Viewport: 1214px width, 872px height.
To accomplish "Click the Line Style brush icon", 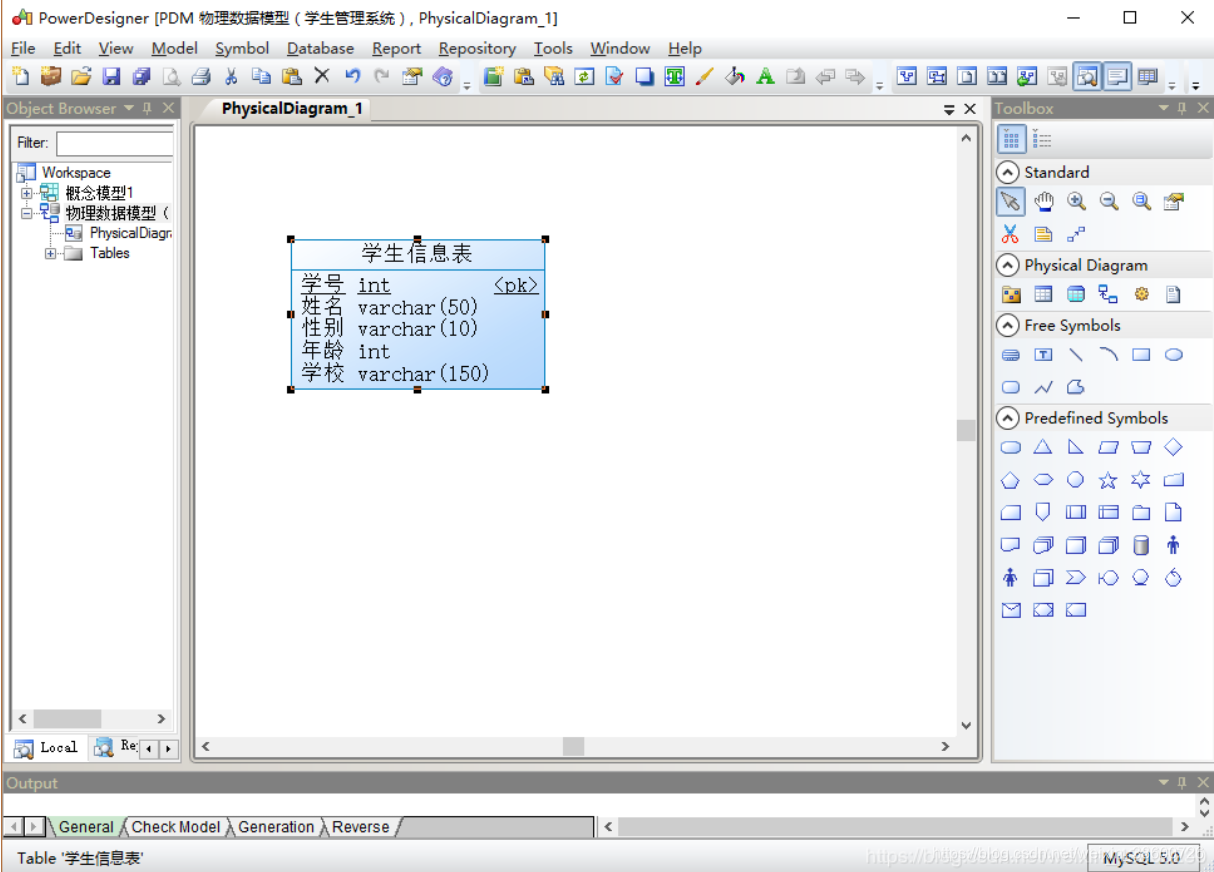I will coord(705,76).
